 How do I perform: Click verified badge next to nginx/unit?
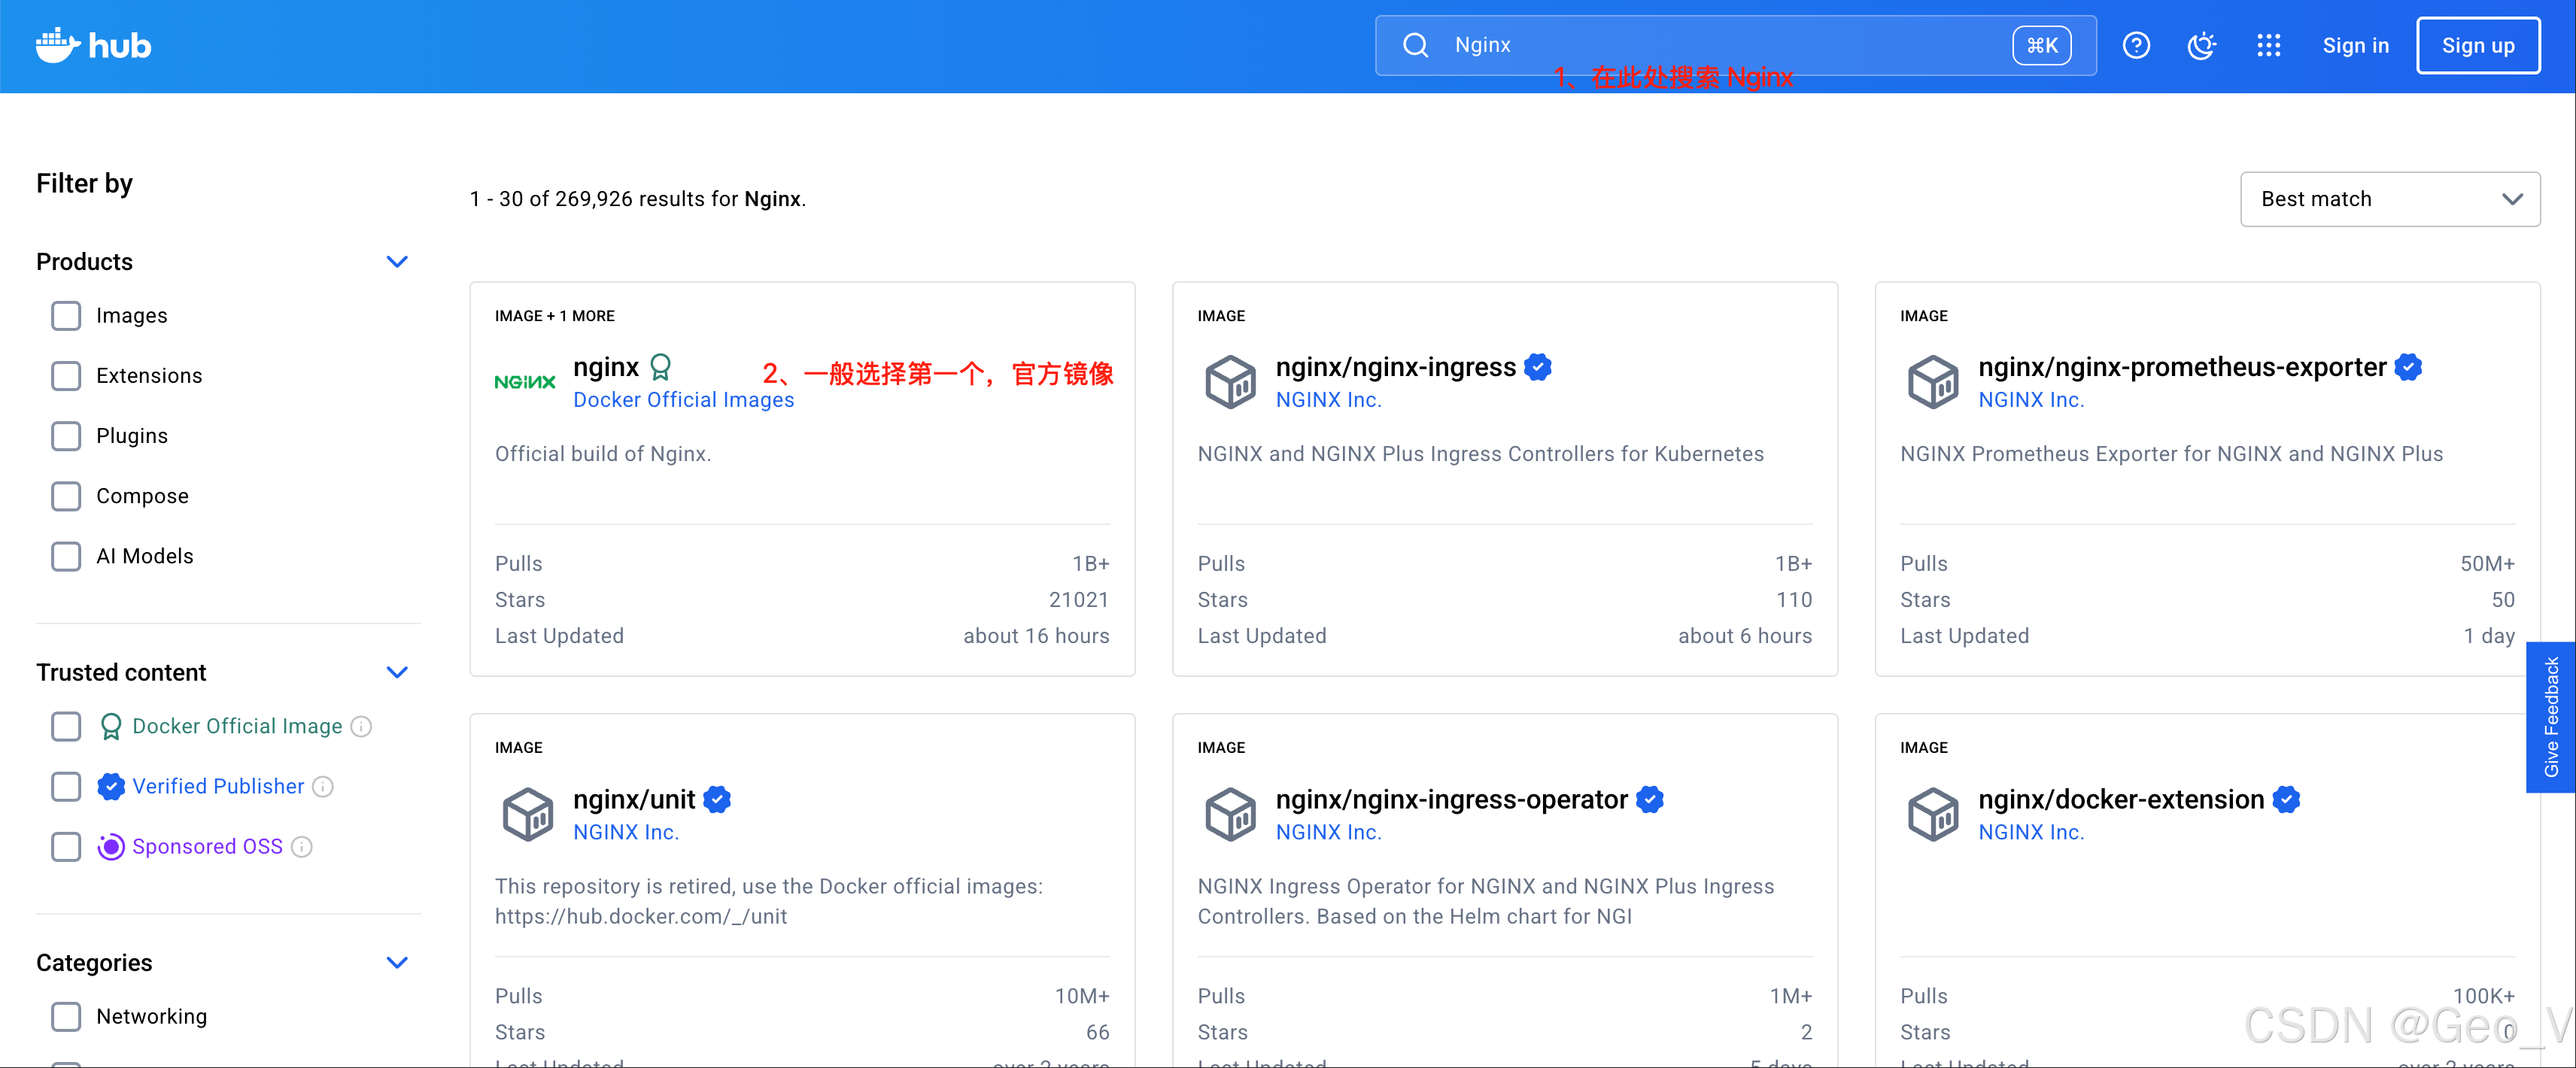pyautogui.click(x=717, y=799)
